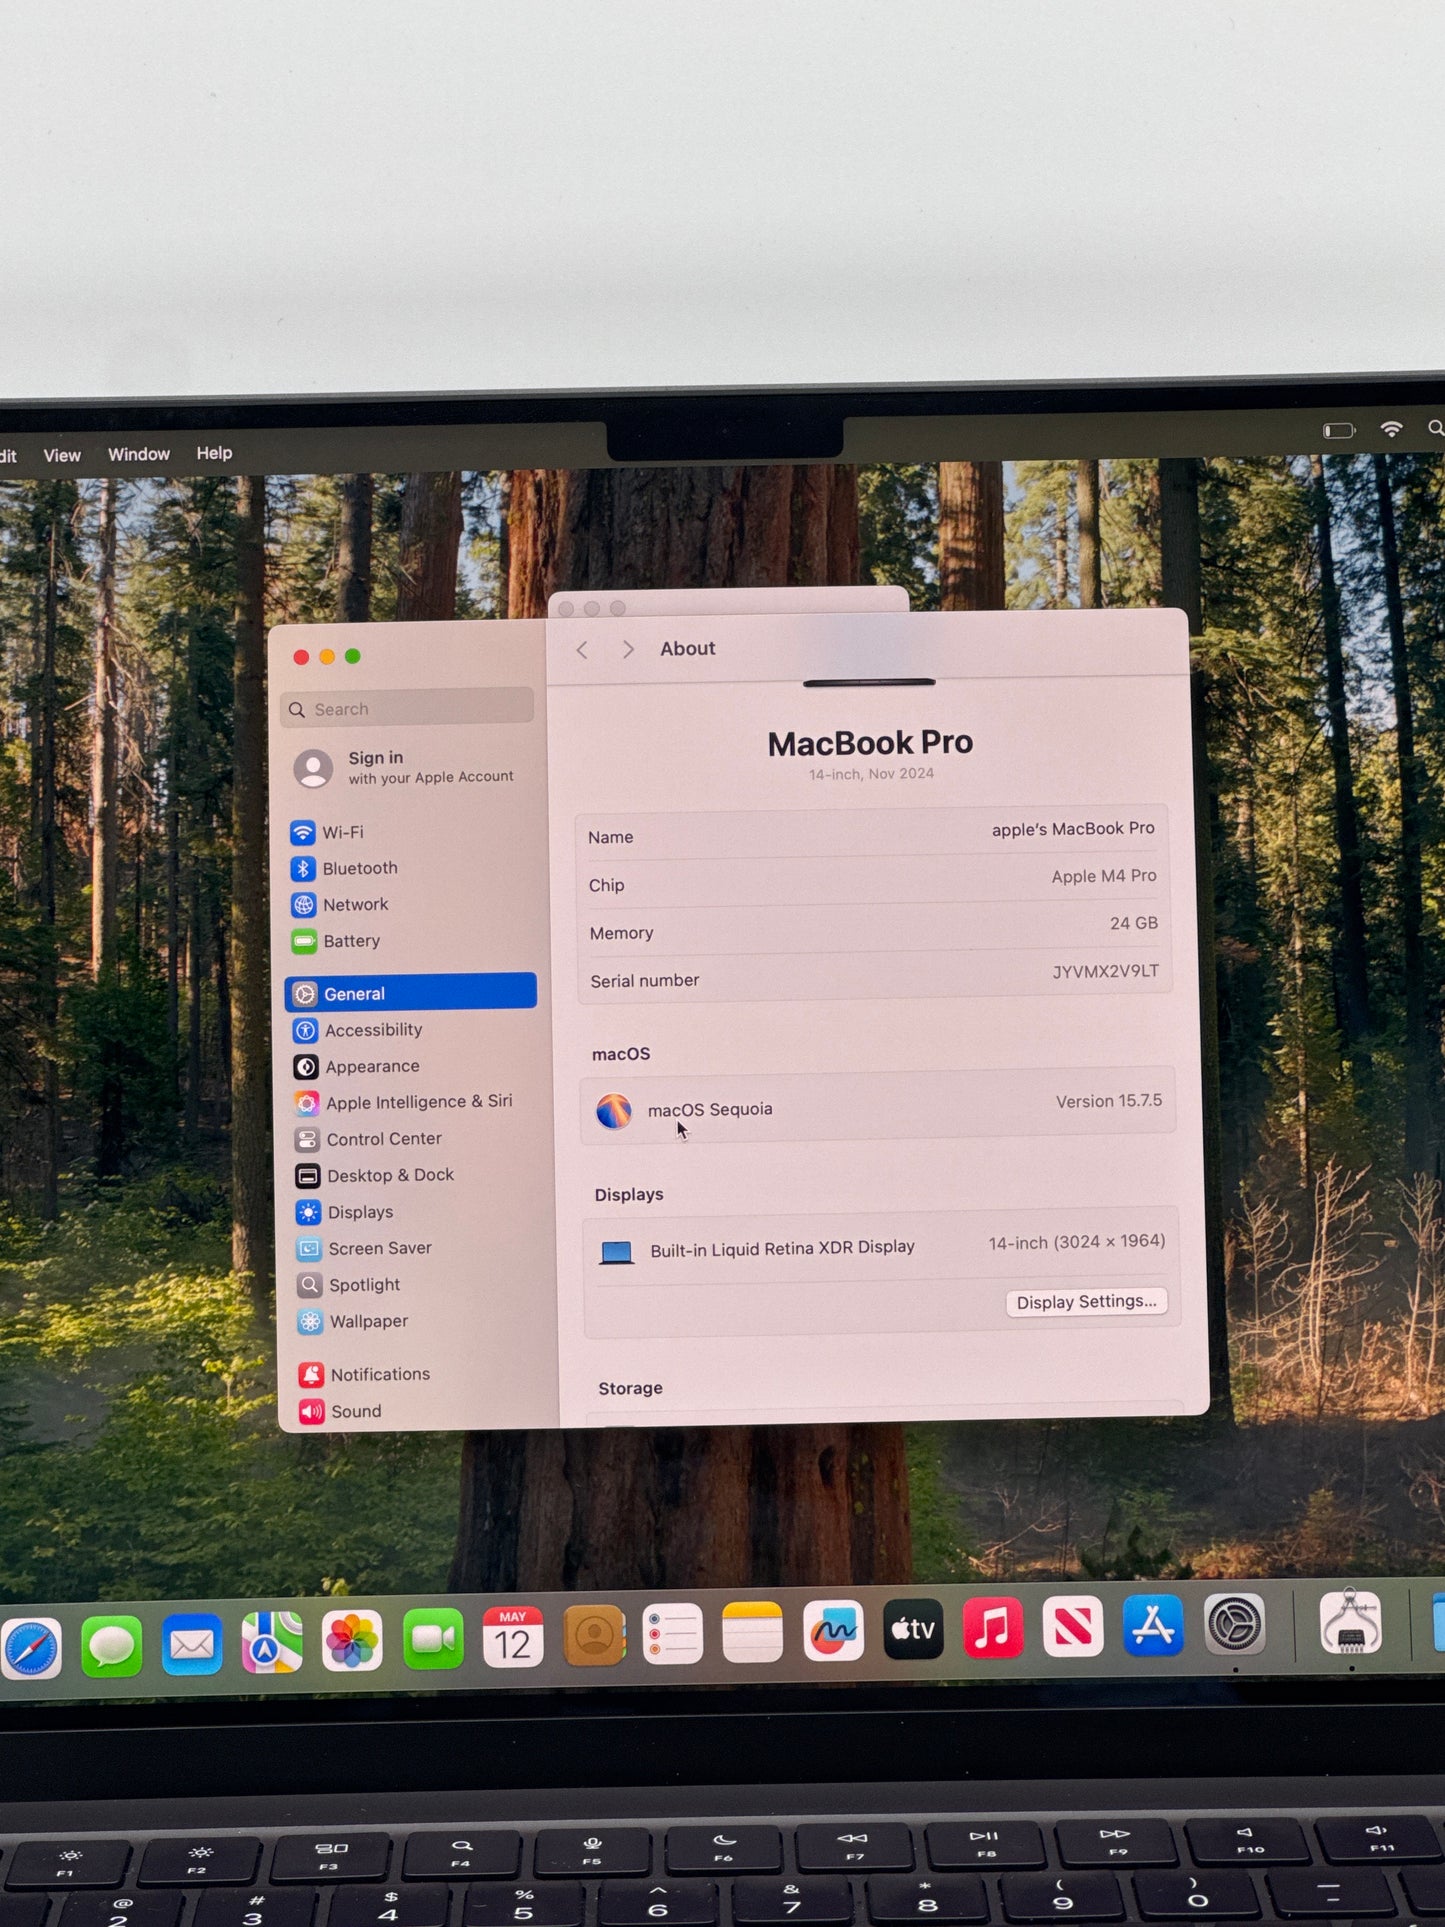Click the battery icon in menu bar
This screenshot has height=1927, width=1445.
[x=1338, y=431]
